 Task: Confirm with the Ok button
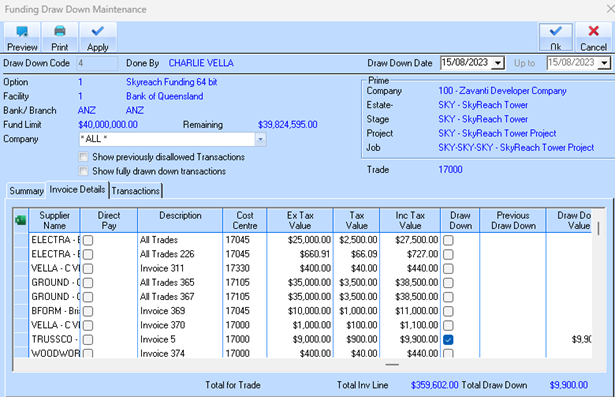point(555,37)
